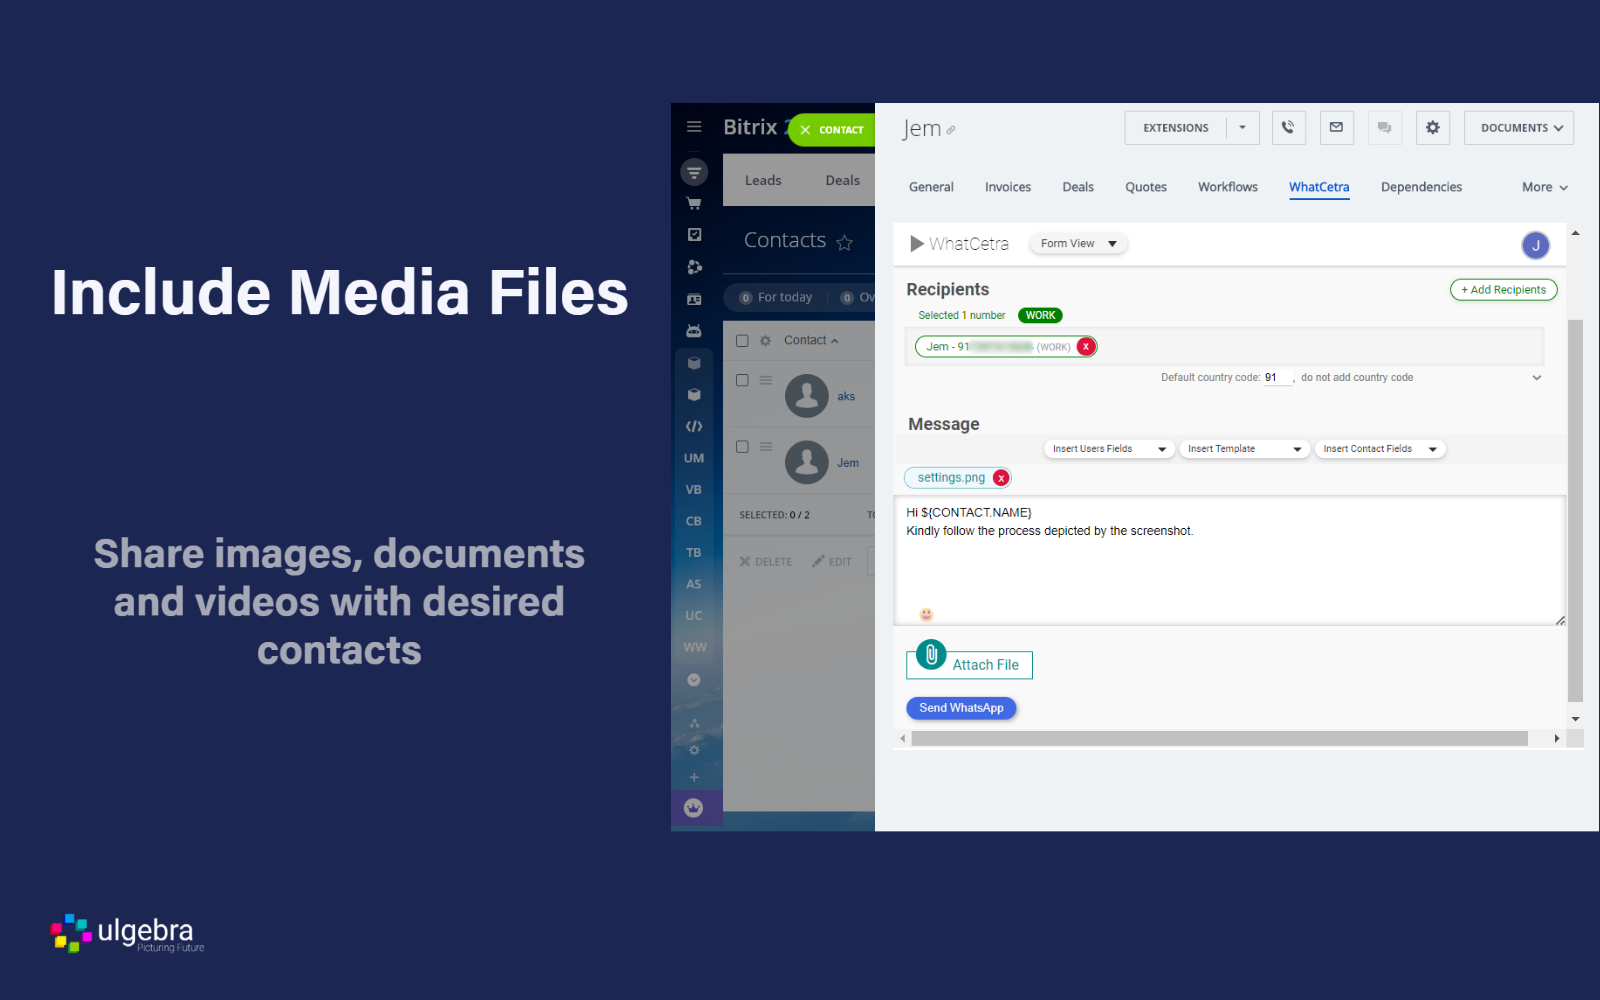Screen dimensions: 1600x1000
Task: Open the contact list gear settings
Action: point(765,341)
